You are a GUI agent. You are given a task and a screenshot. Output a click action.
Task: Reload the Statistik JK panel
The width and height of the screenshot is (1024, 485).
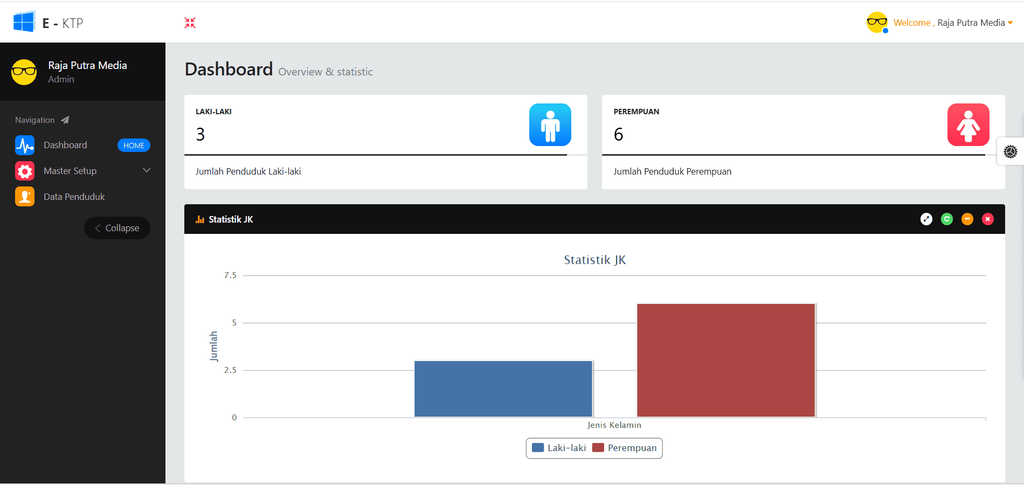tap(946, 219)
